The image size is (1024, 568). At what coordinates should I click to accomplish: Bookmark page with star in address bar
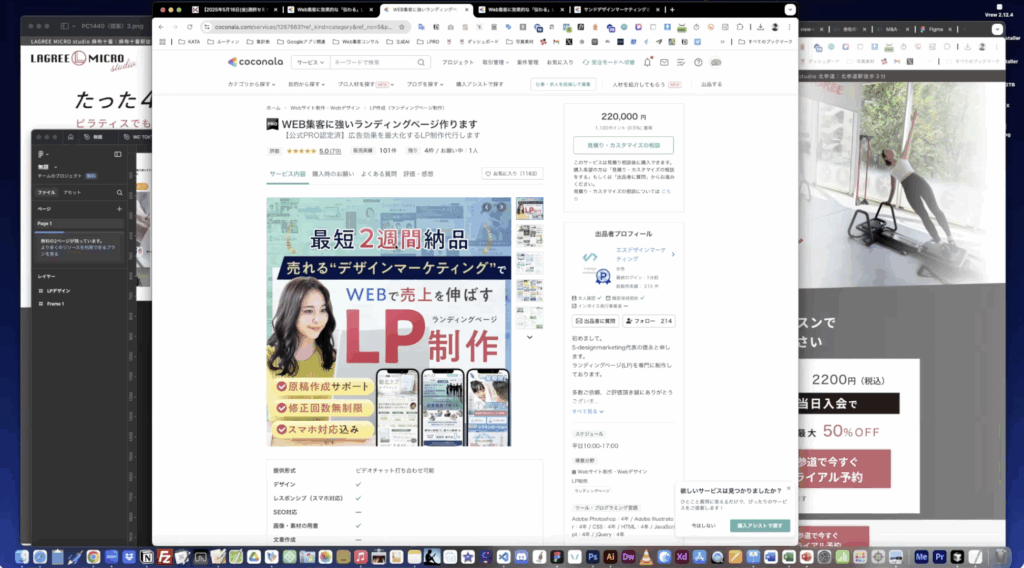point(402,27)
